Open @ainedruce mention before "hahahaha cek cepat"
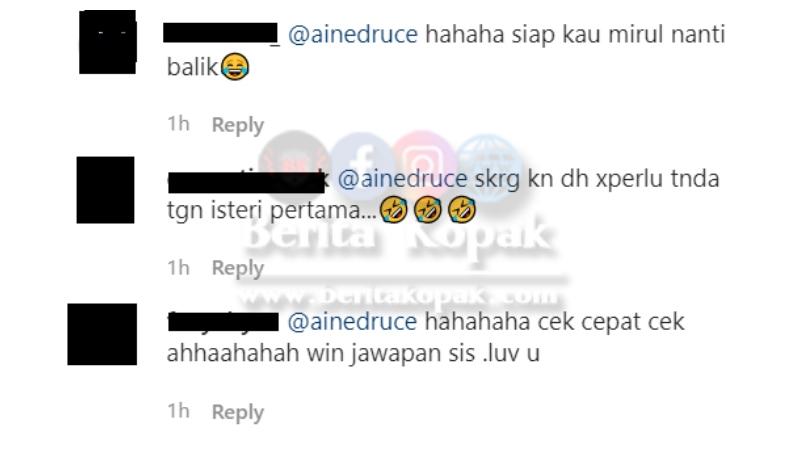Viewport: 800px width, 468px height. 353,322
